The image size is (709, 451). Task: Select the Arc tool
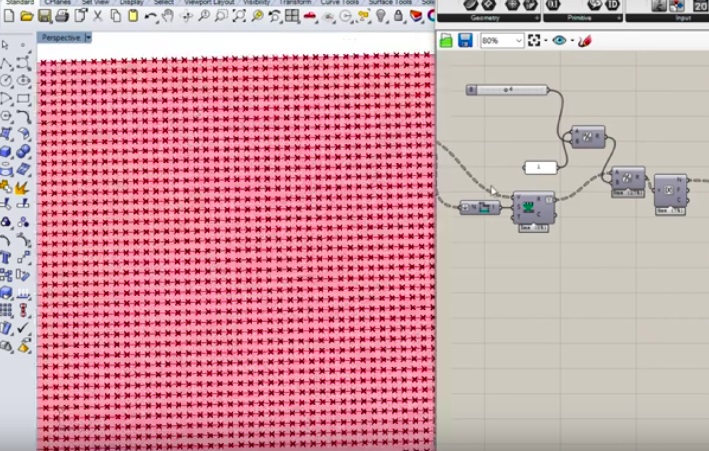[6, 98]
